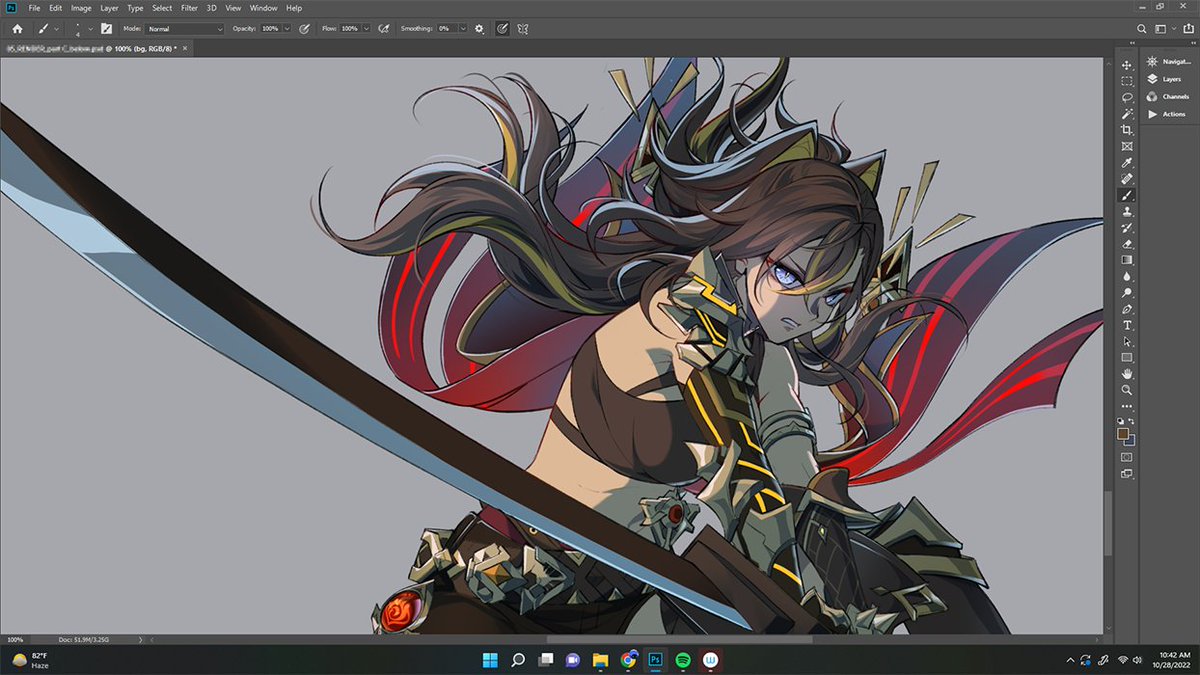Reset default foreground and background colors

coord(1122,422)
